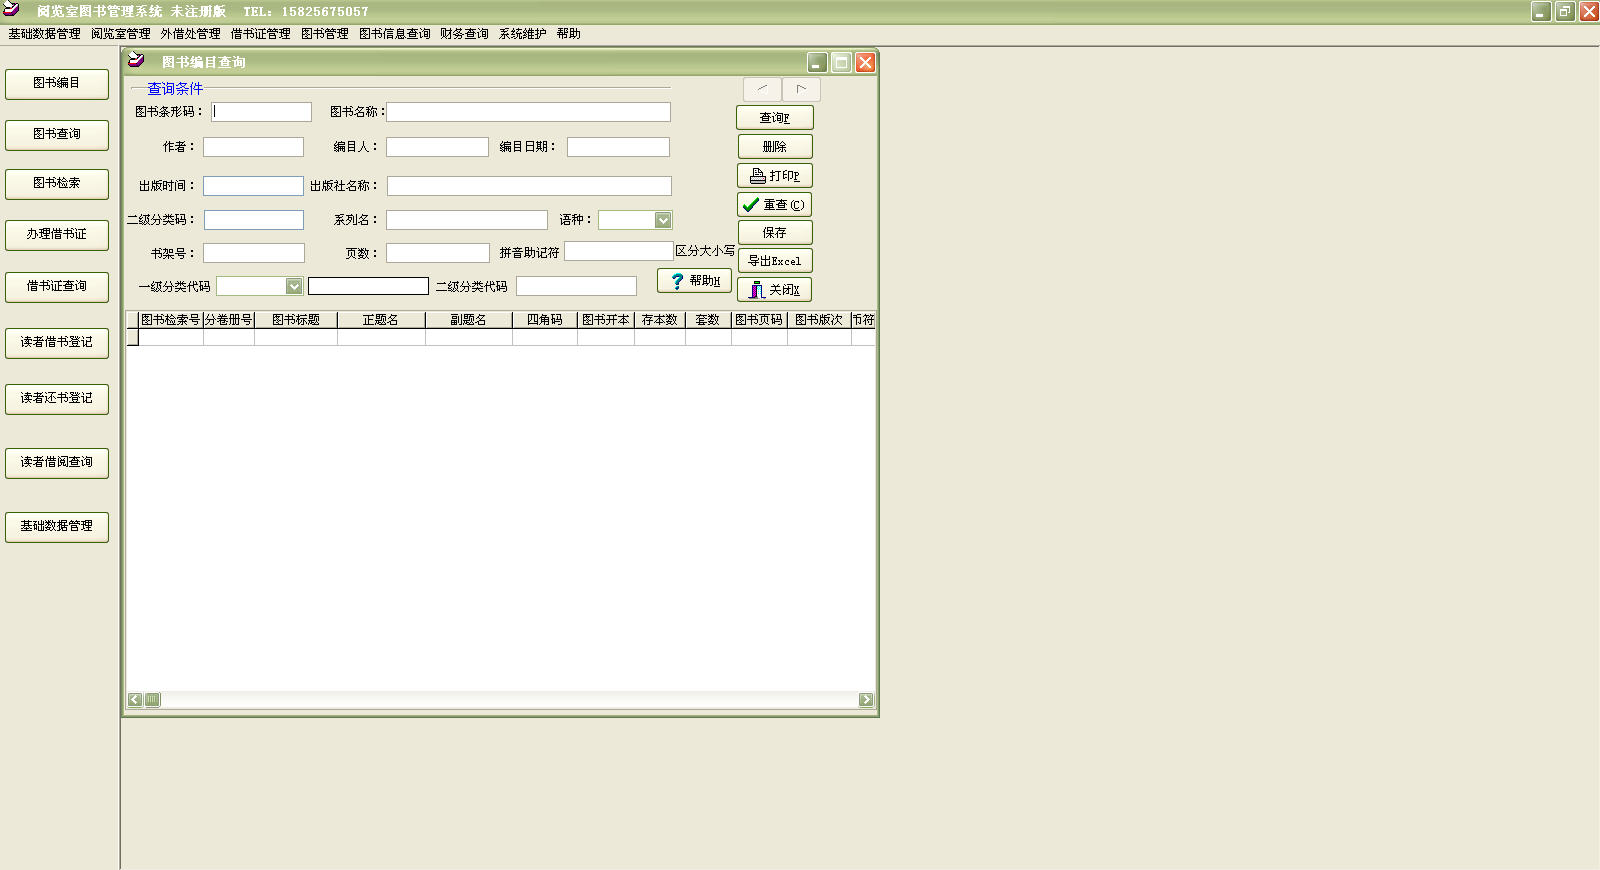The width and height of the screenshot is (1600, 870).
Task: Click the 图书检索 sidebar button
Action: 57,184
